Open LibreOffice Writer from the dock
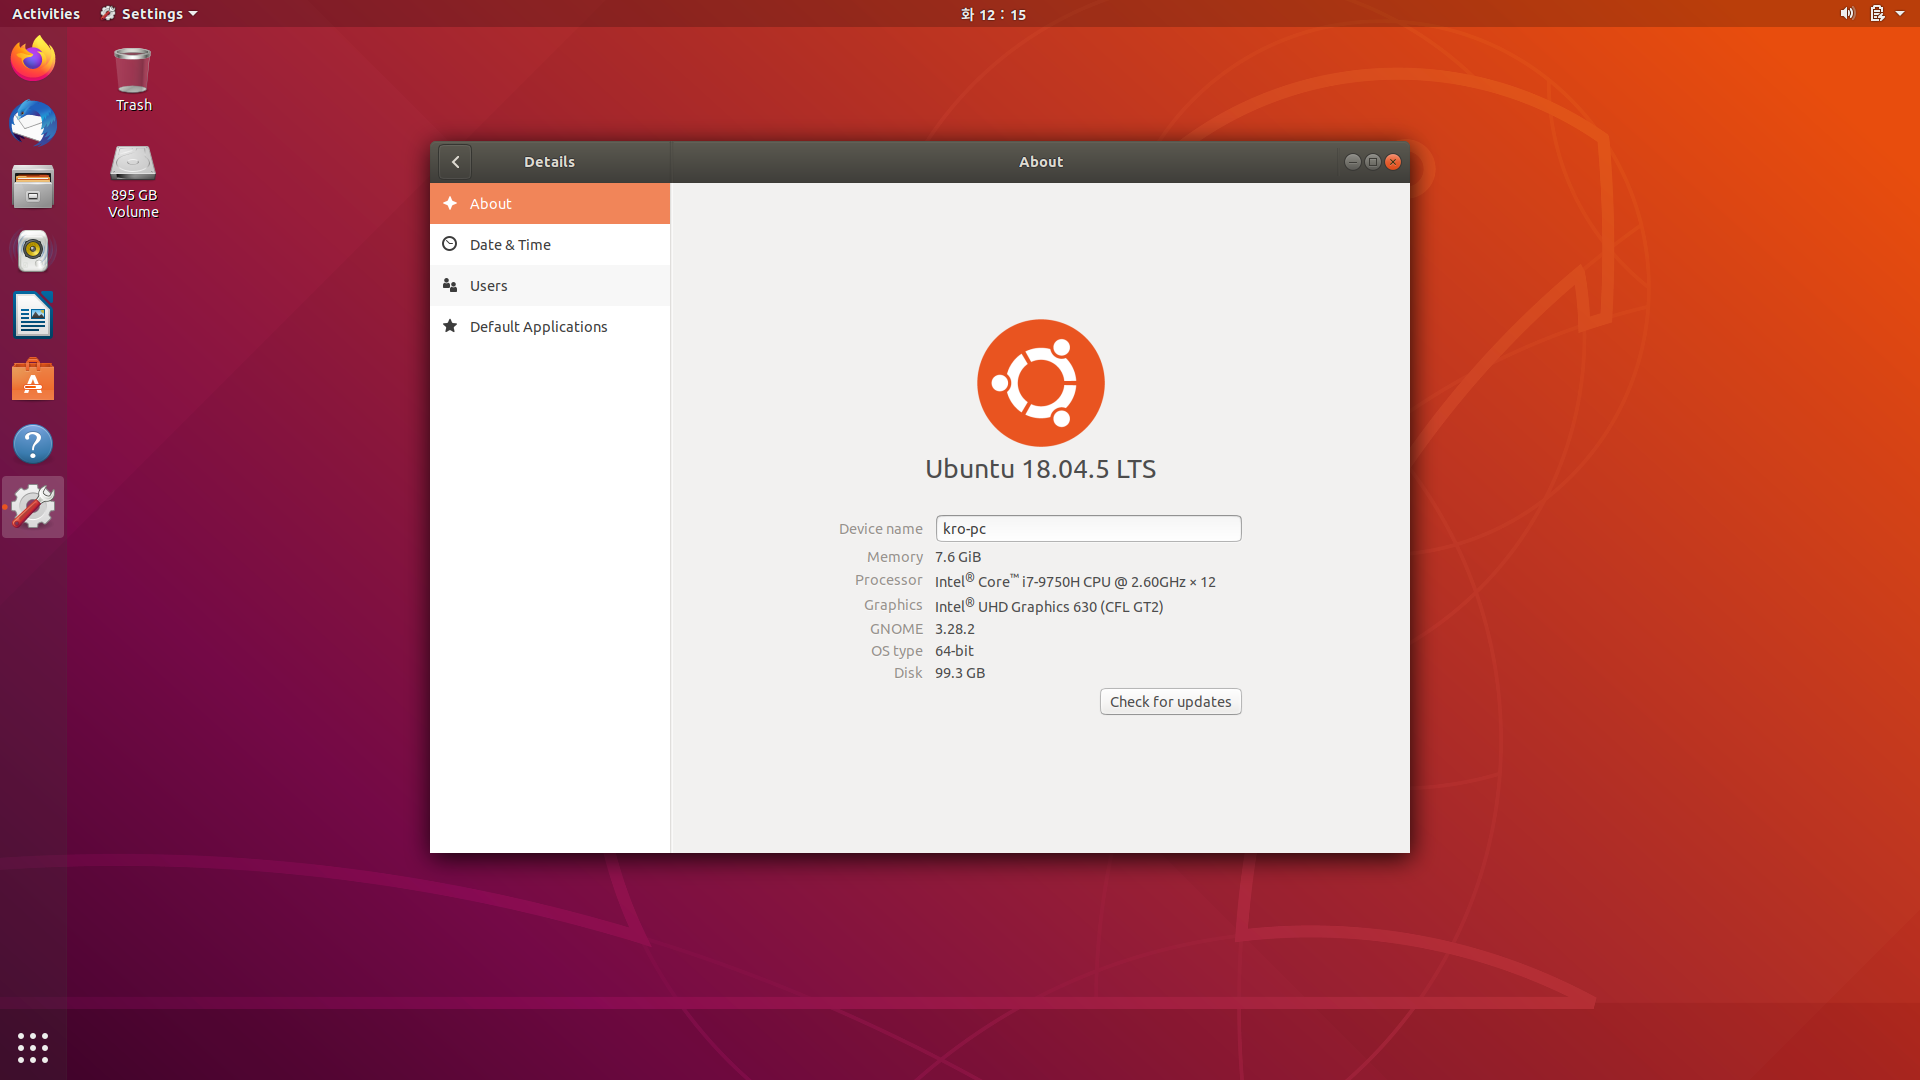Screen dimensions: 1920x1080 [x=33, y=316]
